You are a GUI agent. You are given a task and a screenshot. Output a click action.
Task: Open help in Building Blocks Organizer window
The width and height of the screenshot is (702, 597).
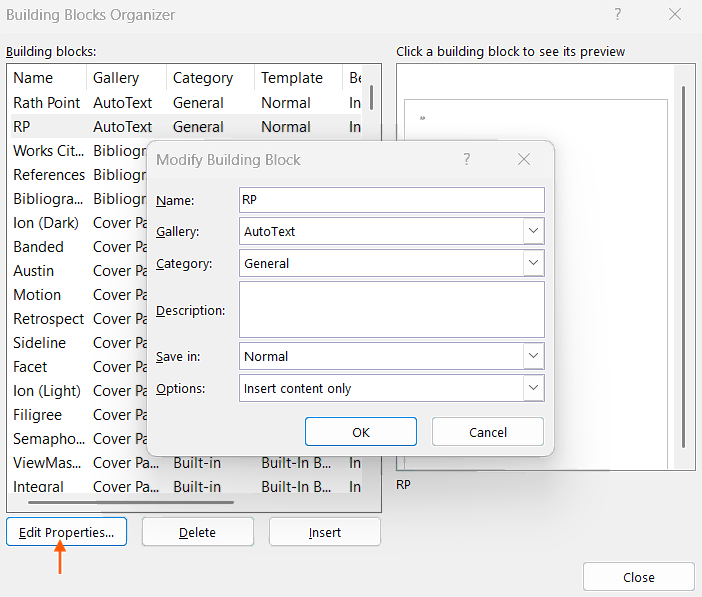pos(618,14)
